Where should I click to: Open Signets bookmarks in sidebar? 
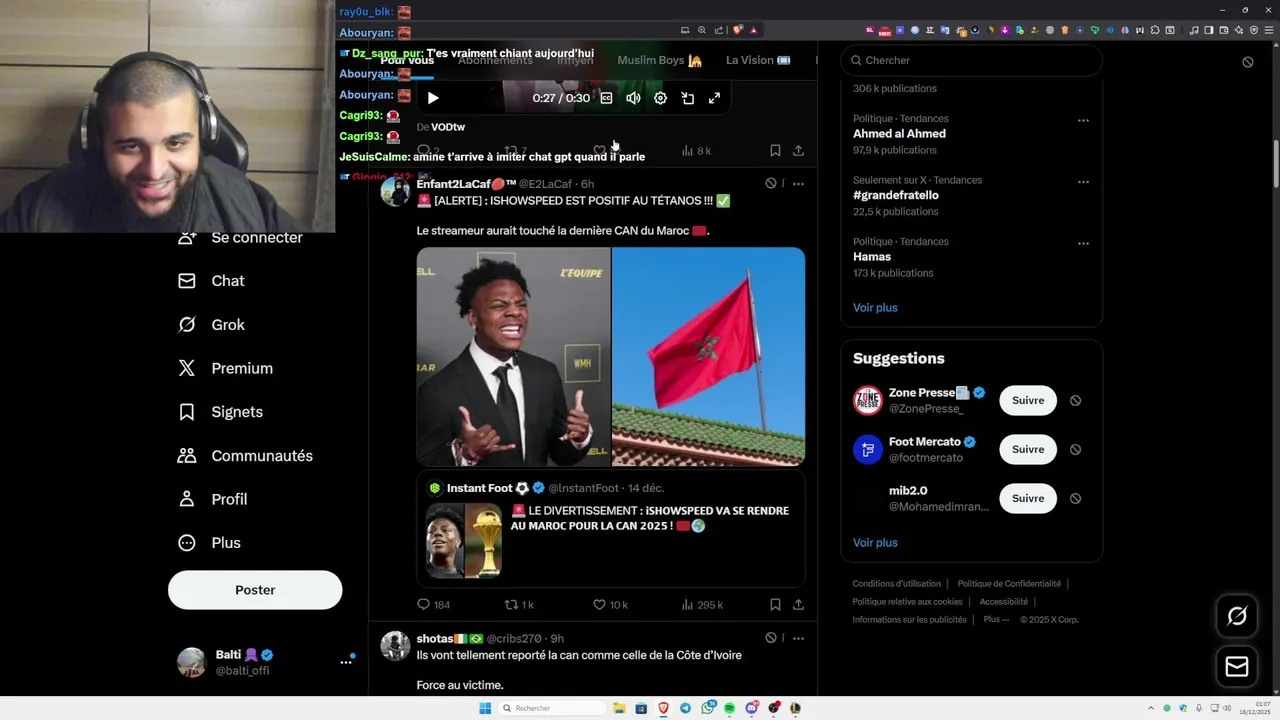tap(220, 412)
